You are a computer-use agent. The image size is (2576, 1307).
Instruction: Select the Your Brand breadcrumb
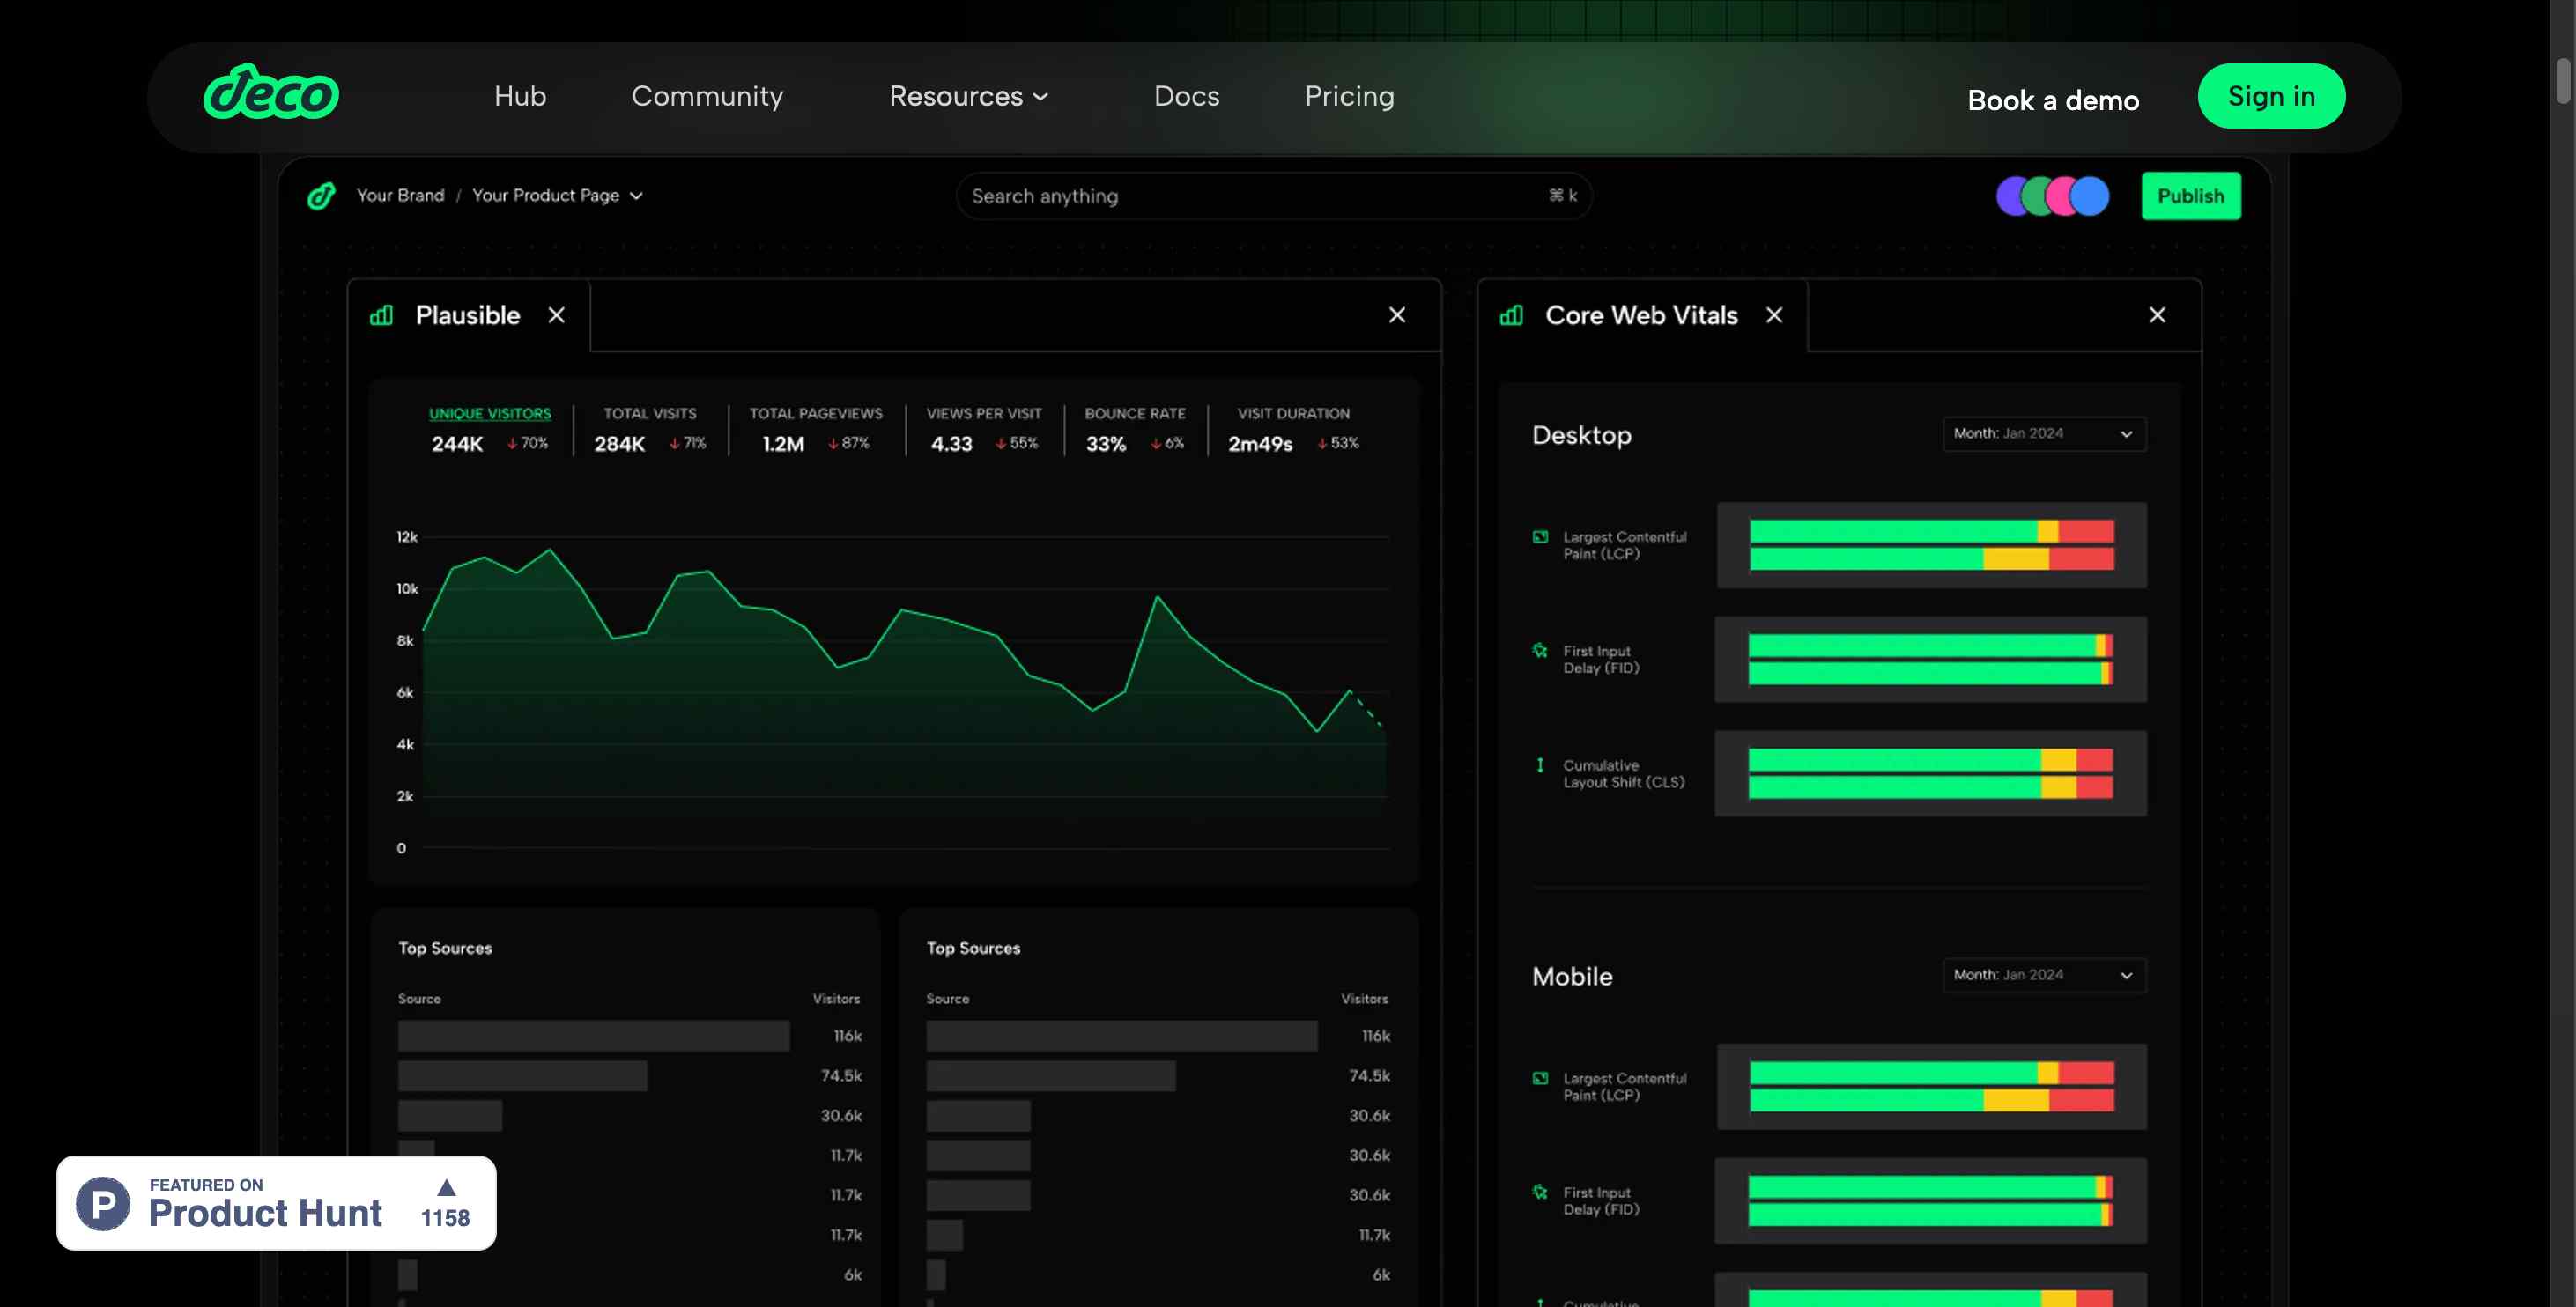[400, 196]
